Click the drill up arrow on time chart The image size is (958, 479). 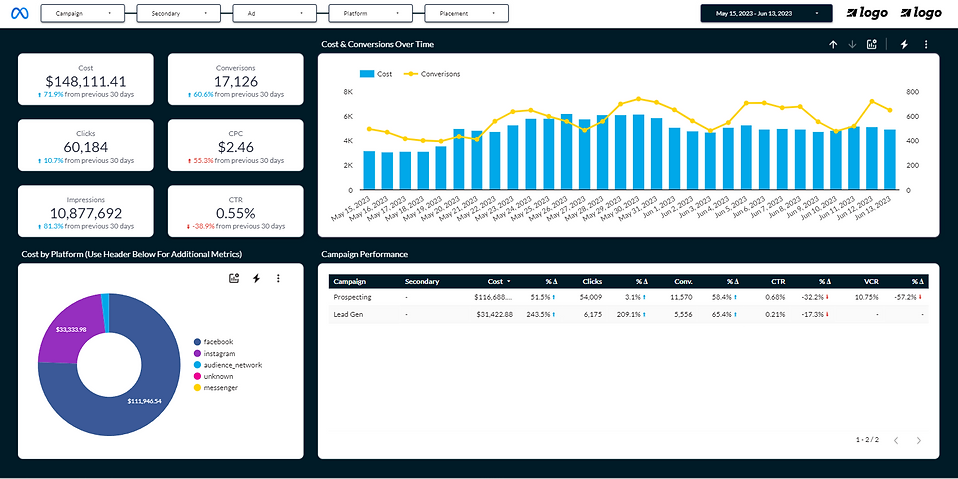tap(833, 45)
